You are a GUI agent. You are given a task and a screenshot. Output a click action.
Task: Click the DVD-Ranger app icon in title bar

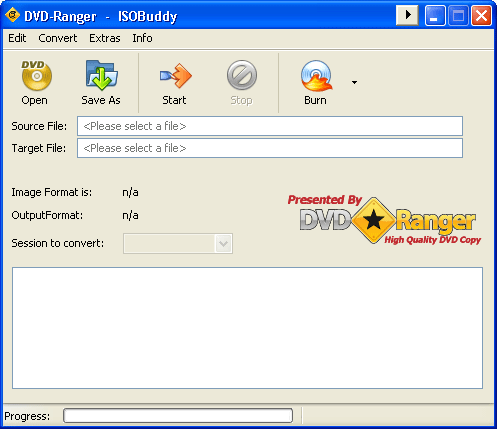click(x=13, y=15)
